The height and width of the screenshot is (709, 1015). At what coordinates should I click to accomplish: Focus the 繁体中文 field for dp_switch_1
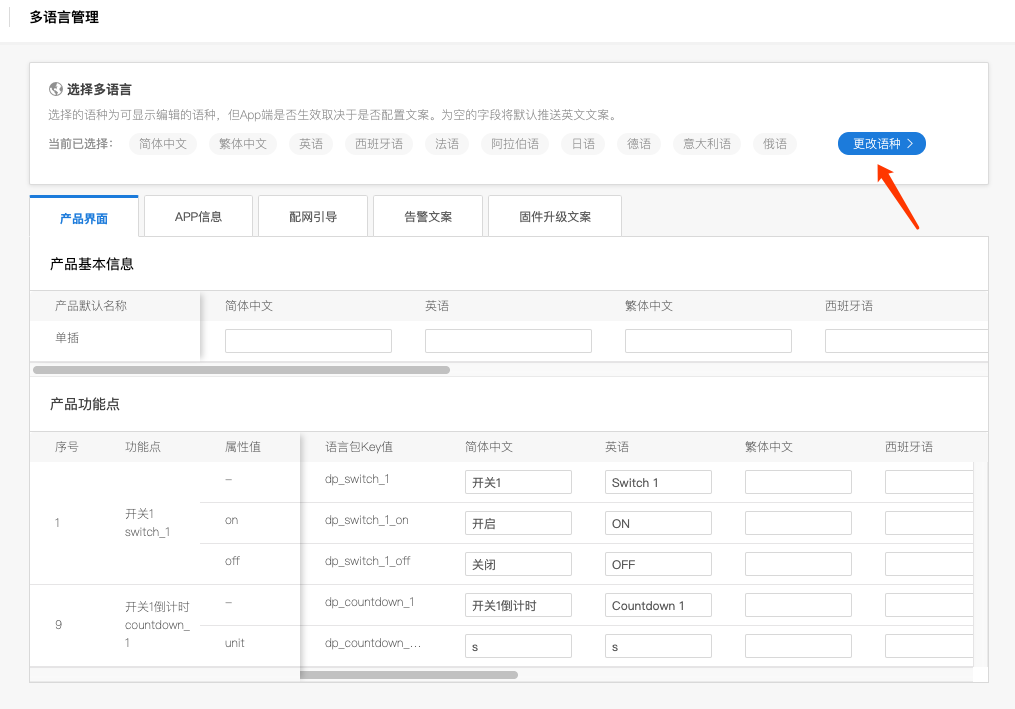pyautogui.click(x=798, y=482)
